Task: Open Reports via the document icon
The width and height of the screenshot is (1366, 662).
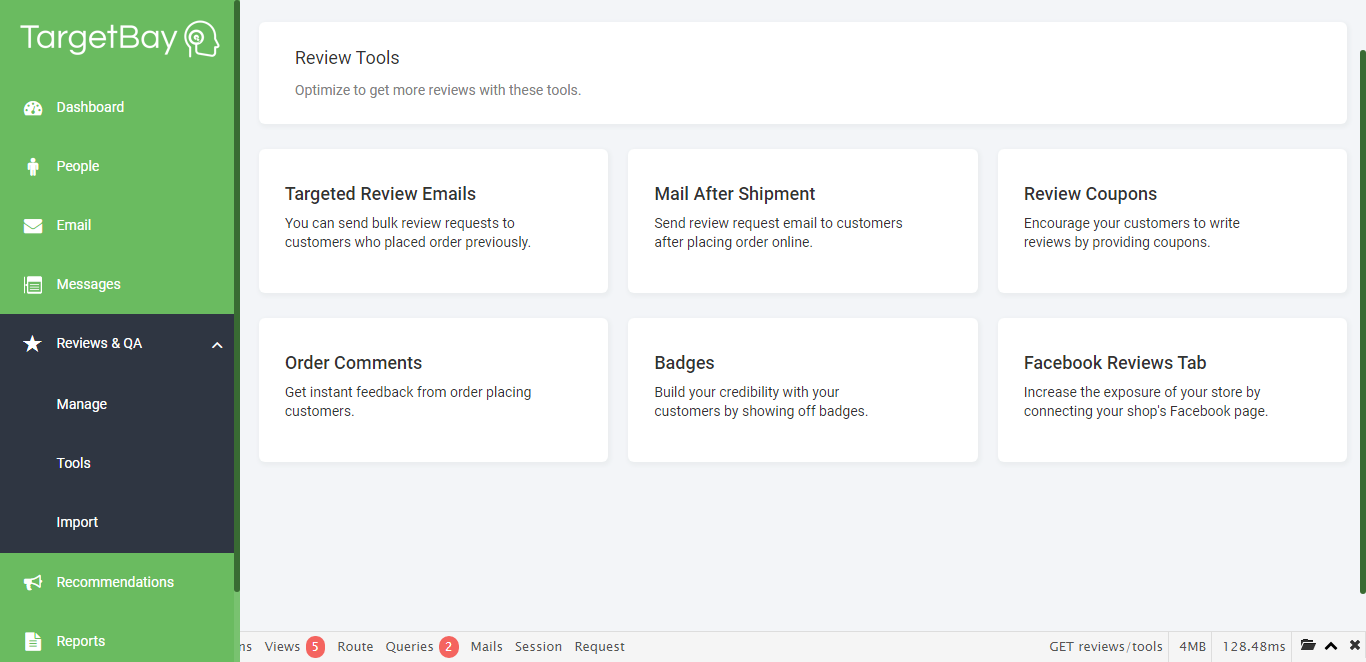Action: coord(31,641)
